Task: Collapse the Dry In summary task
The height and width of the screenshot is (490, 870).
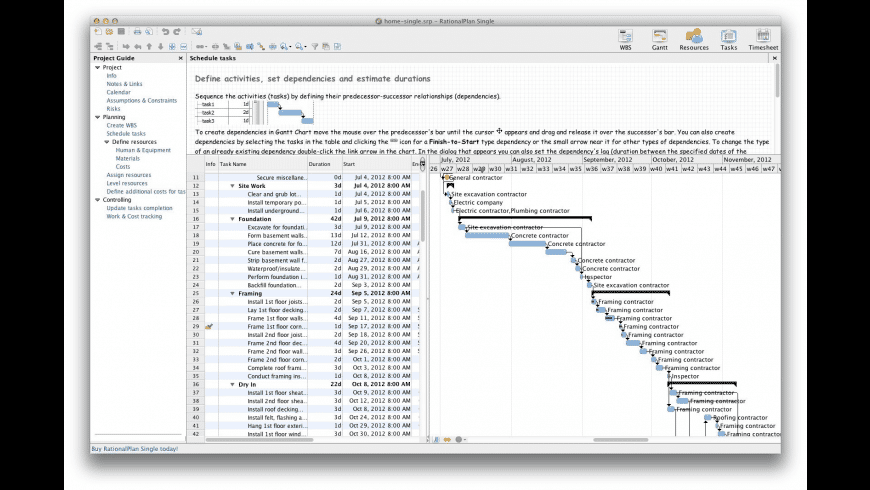Action: (x=232, y=385)
